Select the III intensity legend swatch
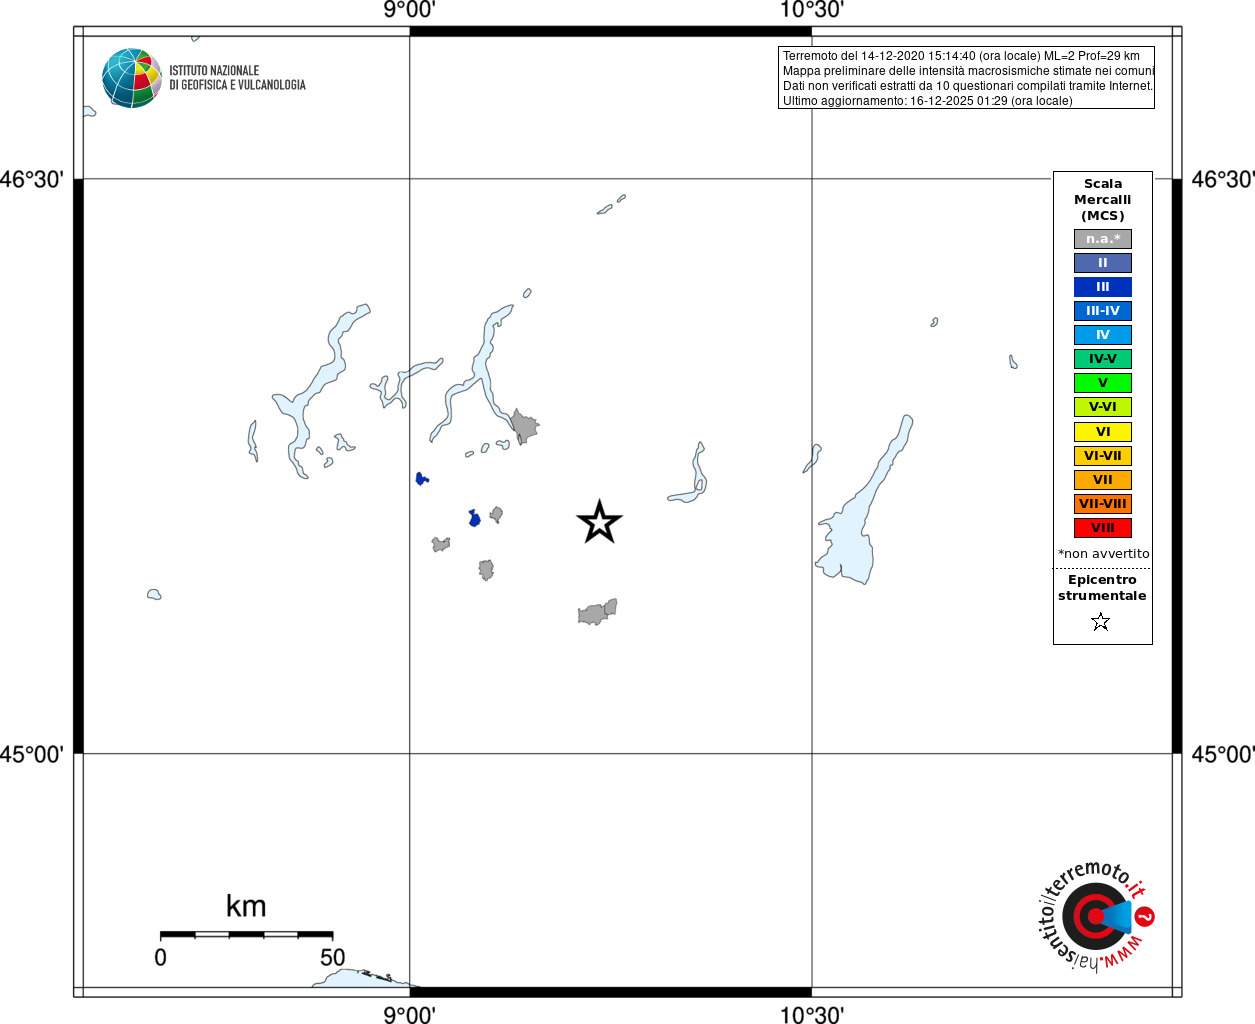1255x1024 pixels. [x=1102, y=287]
